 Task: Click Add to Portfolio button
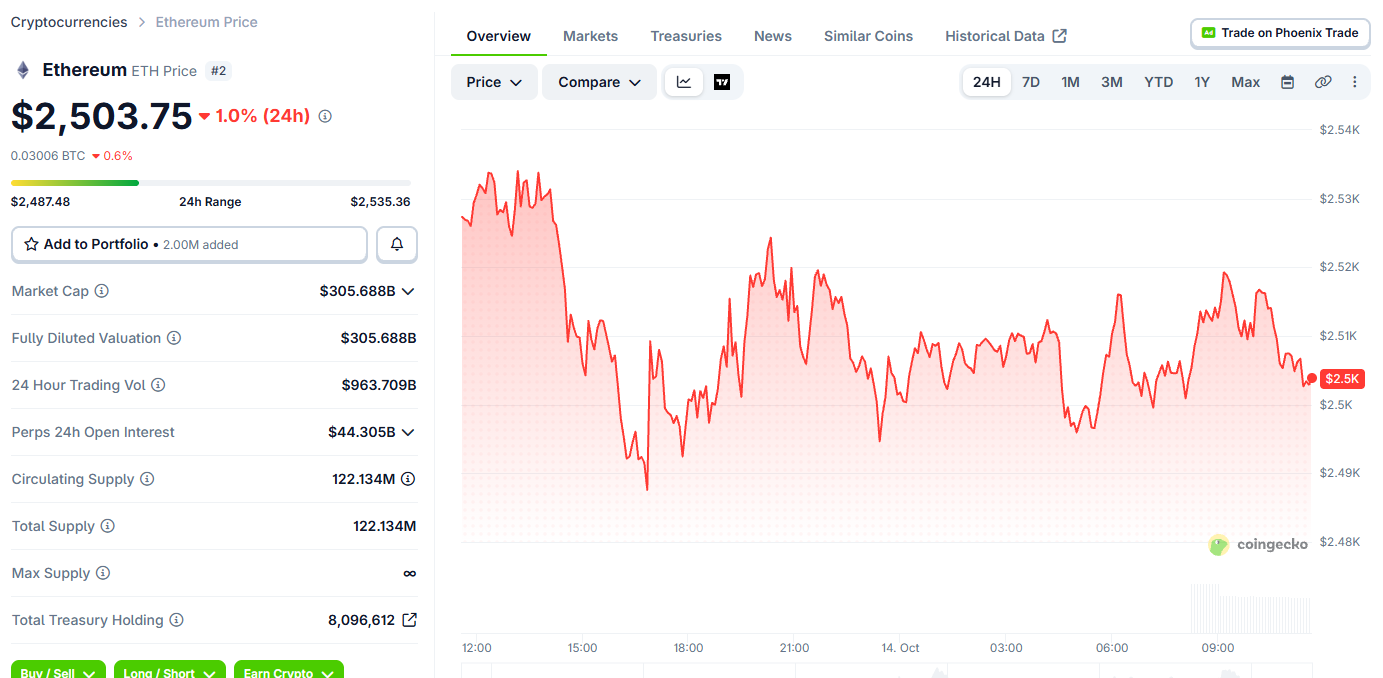tap(189, 244)
